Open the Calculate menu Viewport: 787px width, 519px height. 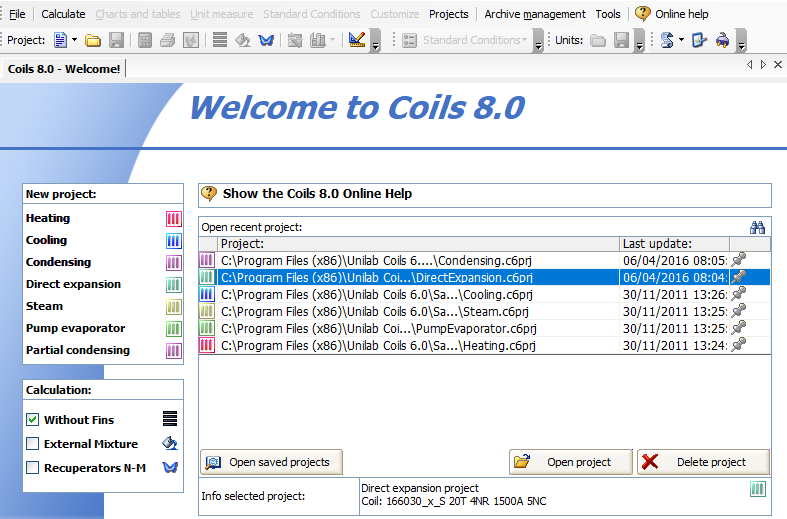pyautogui.click(x=63, y=14)
